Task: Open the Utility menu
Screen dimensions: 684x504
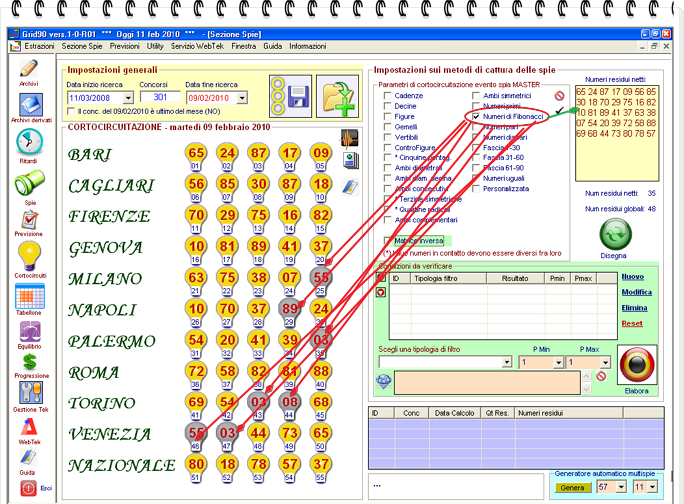Action: coord(155,46)
